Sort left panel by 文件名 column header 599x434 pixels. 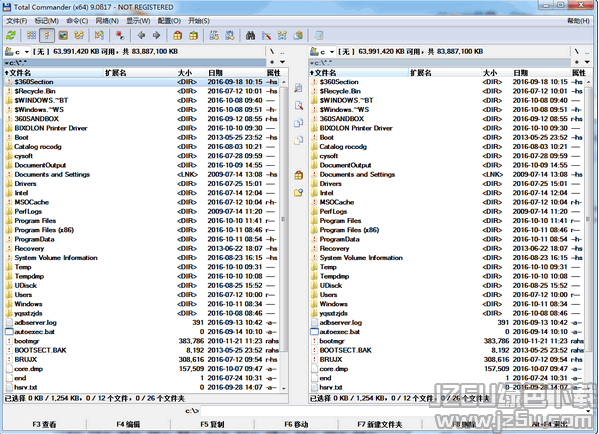click(x=53, y=73)
